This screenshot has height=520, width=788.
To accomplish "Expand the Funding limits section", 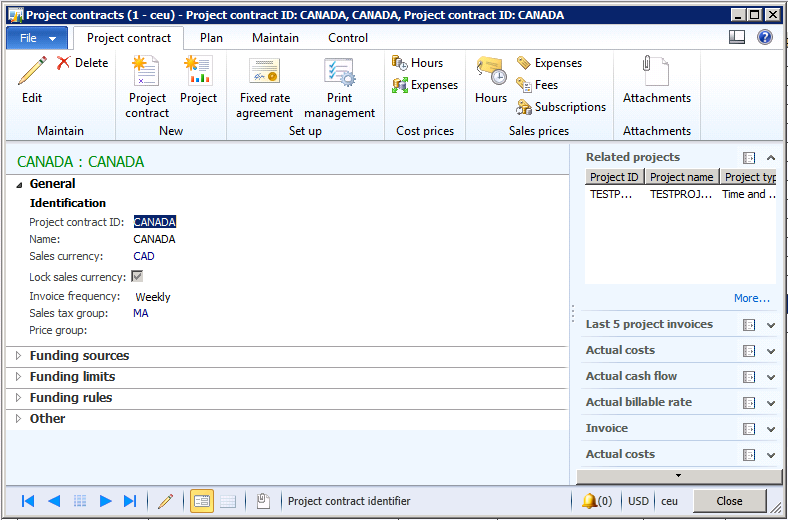I will pos(72,377).
